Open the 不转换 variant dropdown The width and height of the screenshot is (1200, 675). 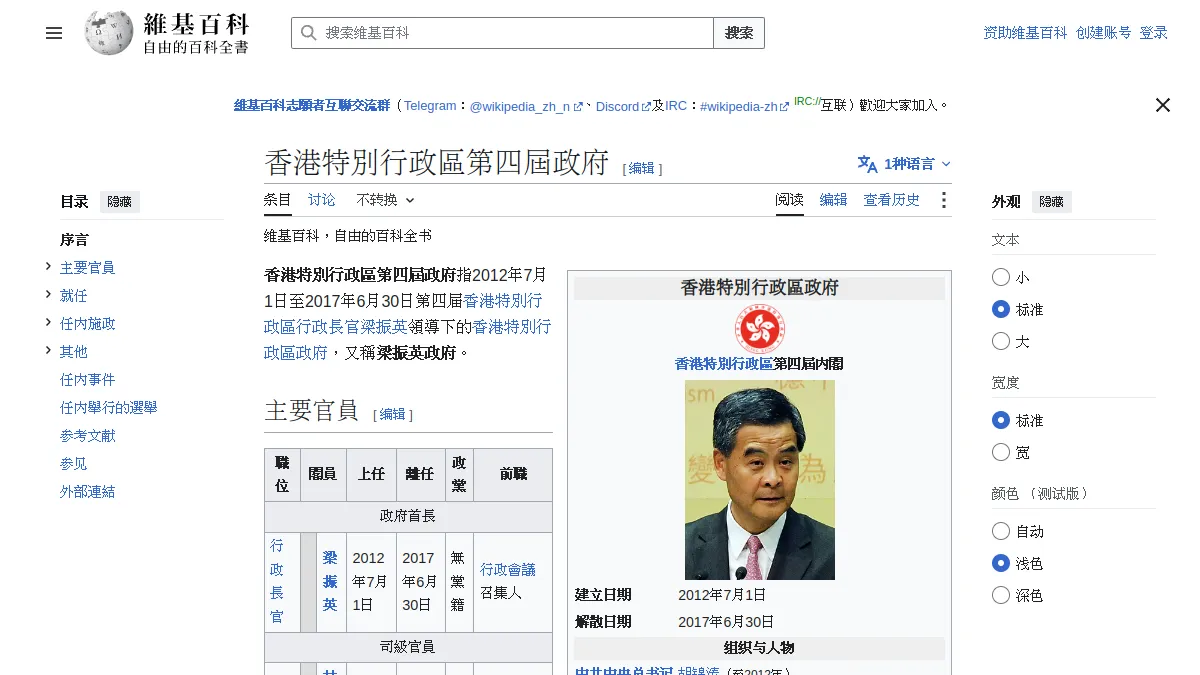385,200
